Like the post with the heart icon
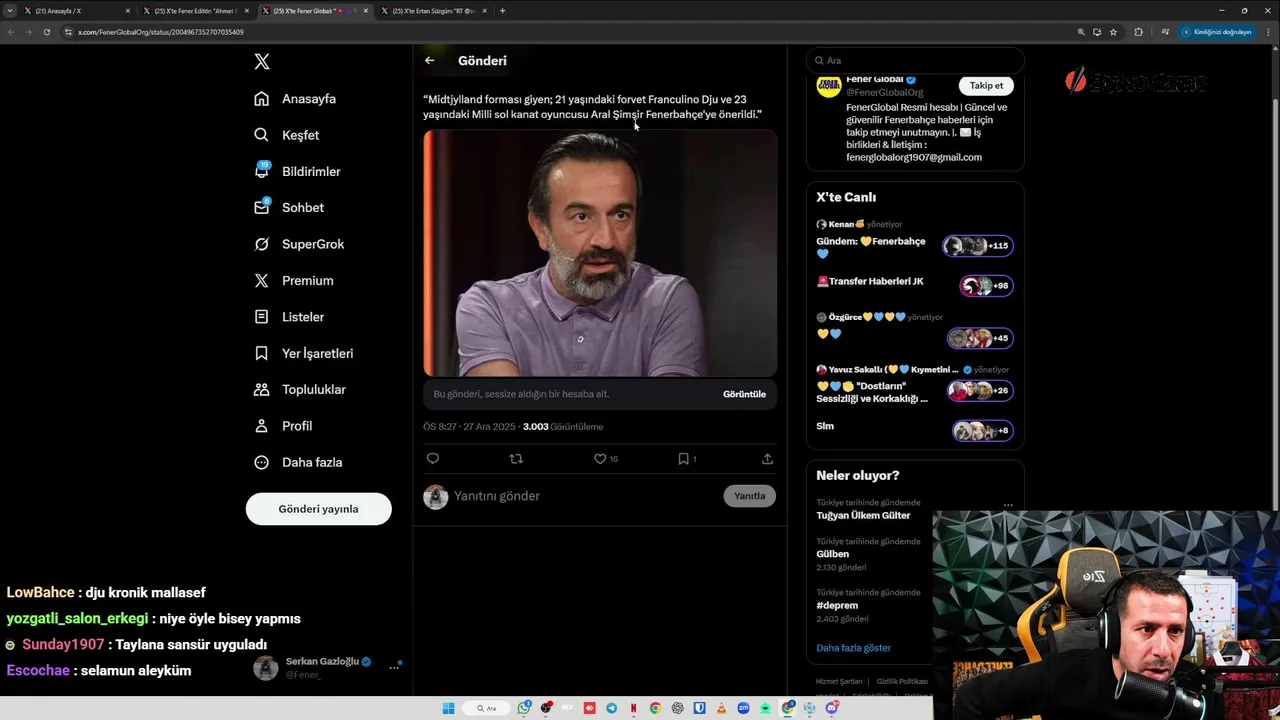 tap(600, 459)
